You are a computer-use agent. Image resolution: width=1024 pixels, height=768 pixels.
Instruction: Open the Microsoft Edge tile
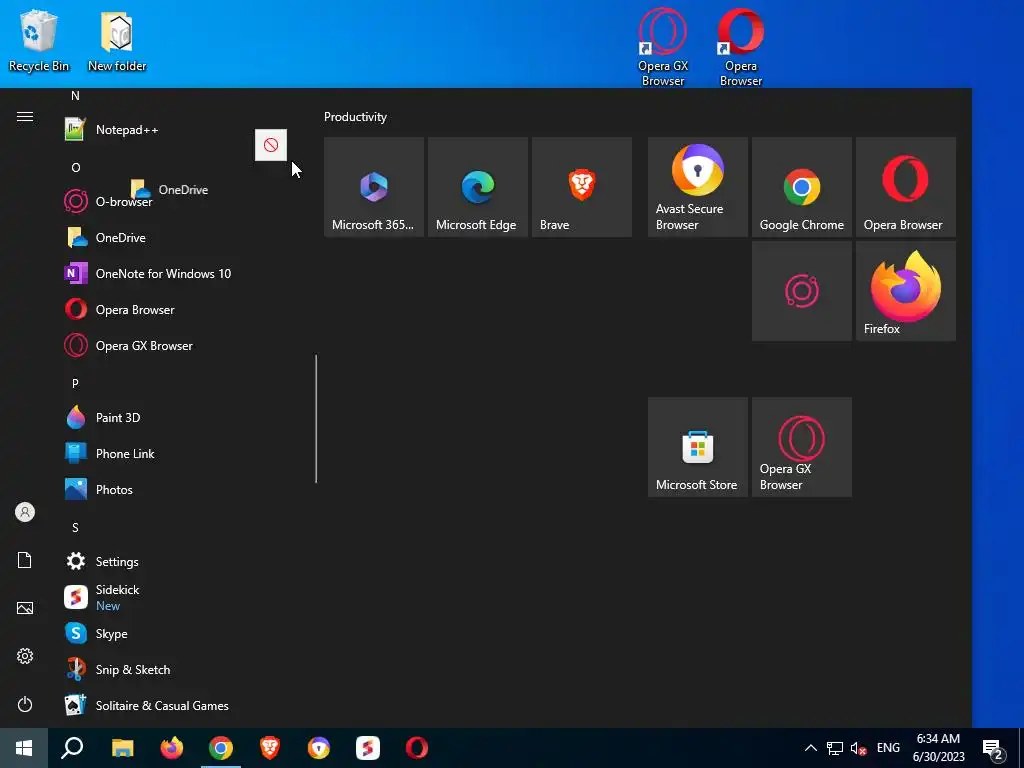point(477,187)
